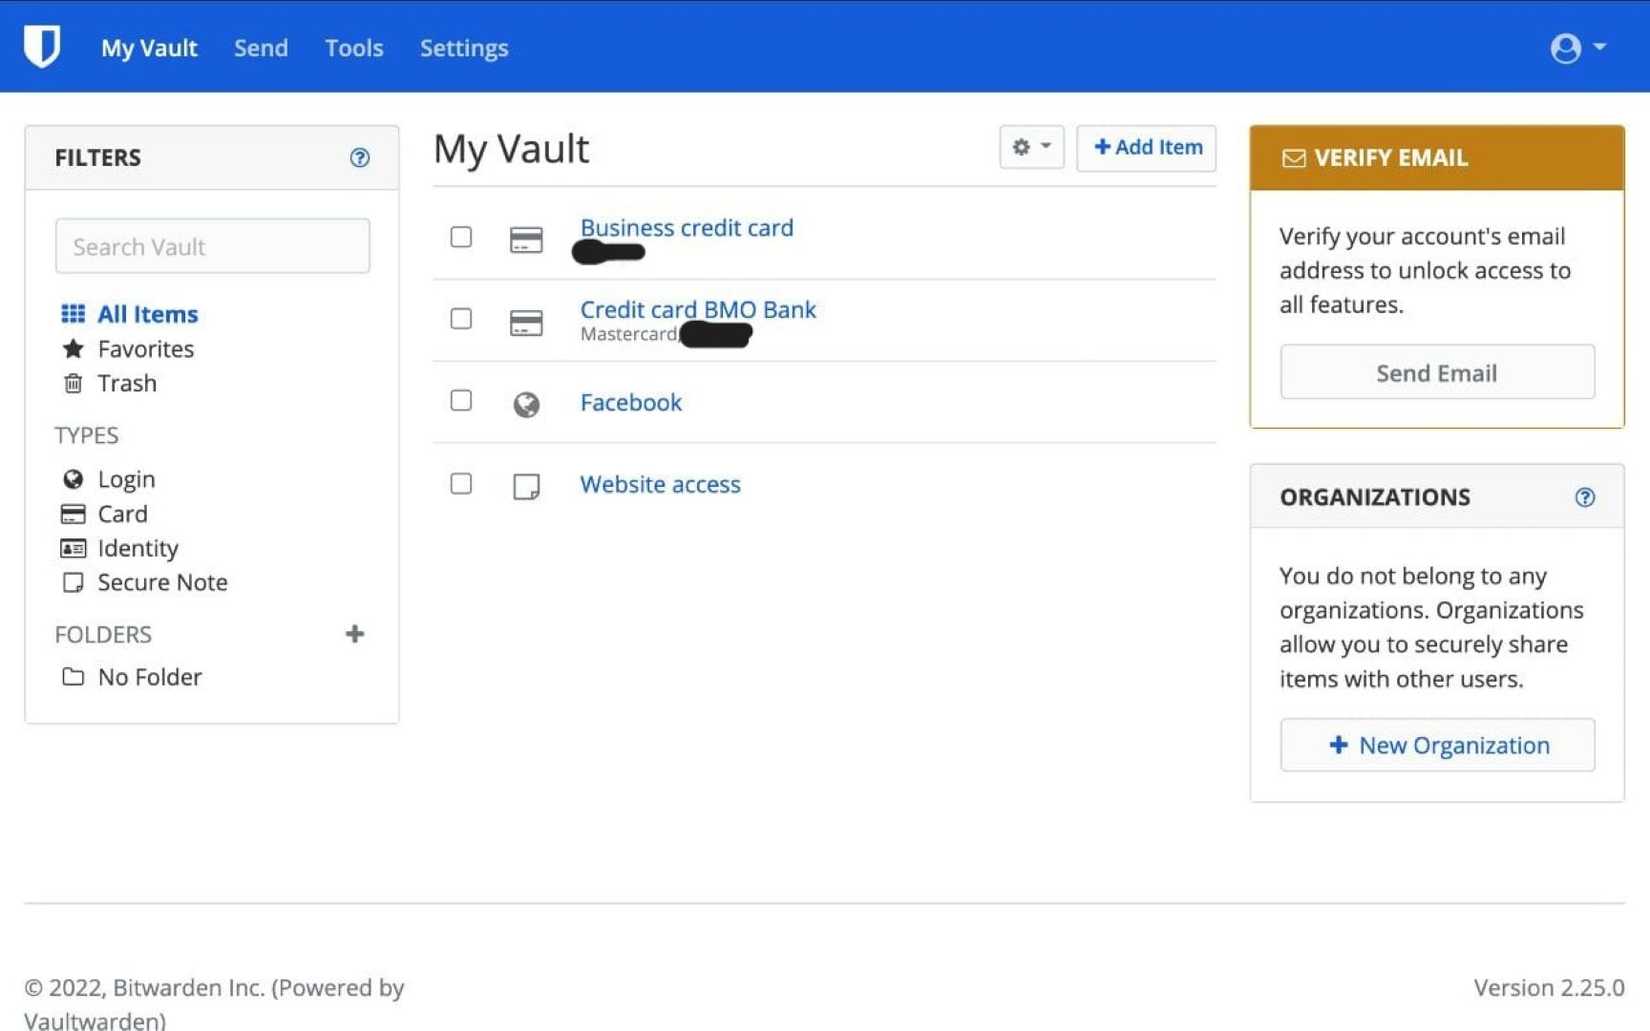Open Organizations help icon
Screen dimensions: 1650x1031
(x=1584, y=497)
